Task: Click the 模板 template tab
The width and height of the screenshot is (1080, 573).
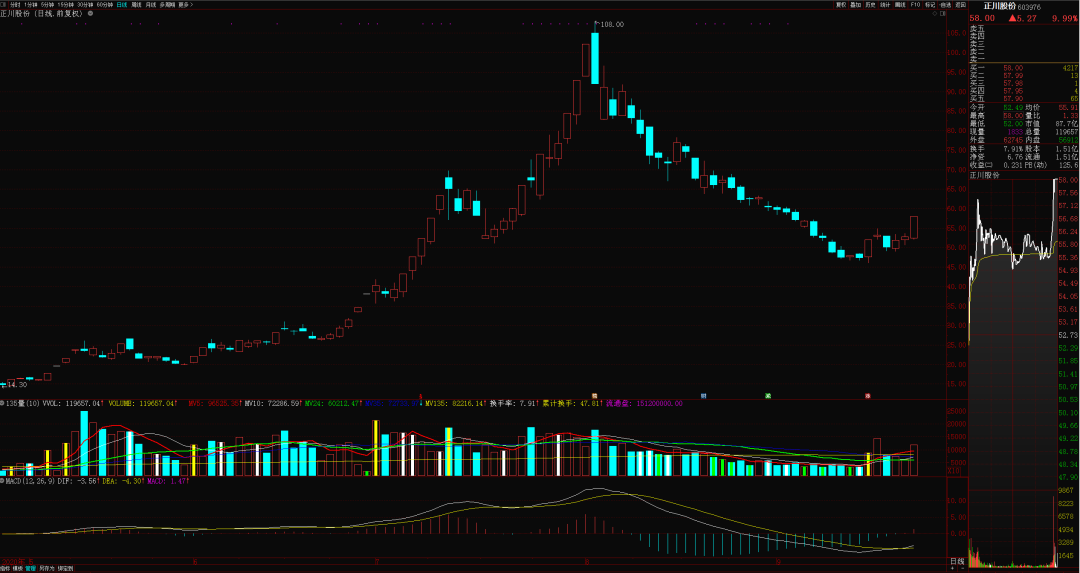Action: [18, 568]
